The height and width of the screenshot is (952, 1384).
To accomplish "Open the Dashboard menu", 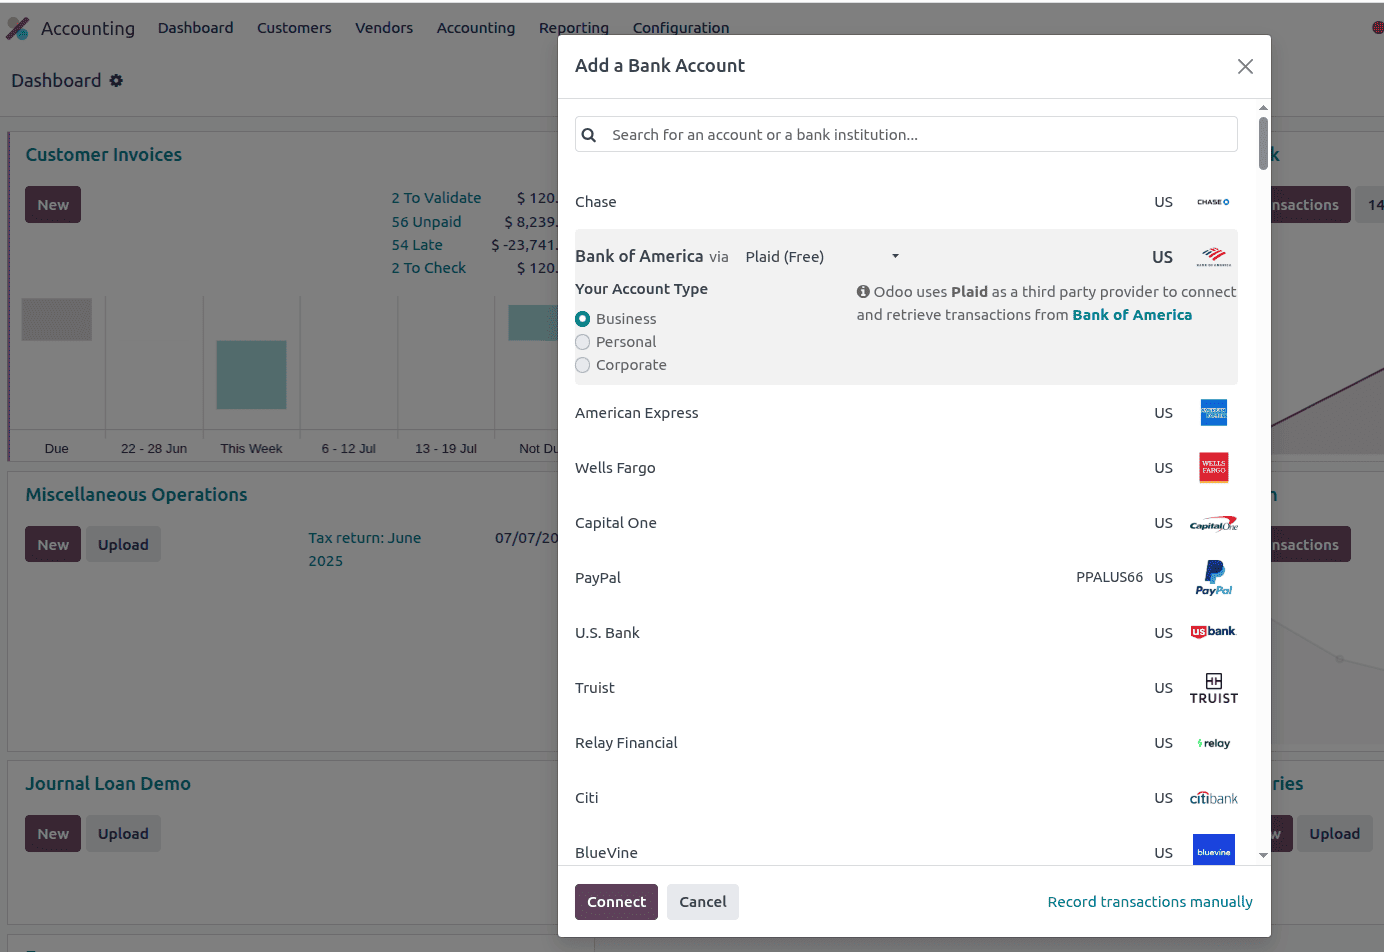I will coord(195,28).
